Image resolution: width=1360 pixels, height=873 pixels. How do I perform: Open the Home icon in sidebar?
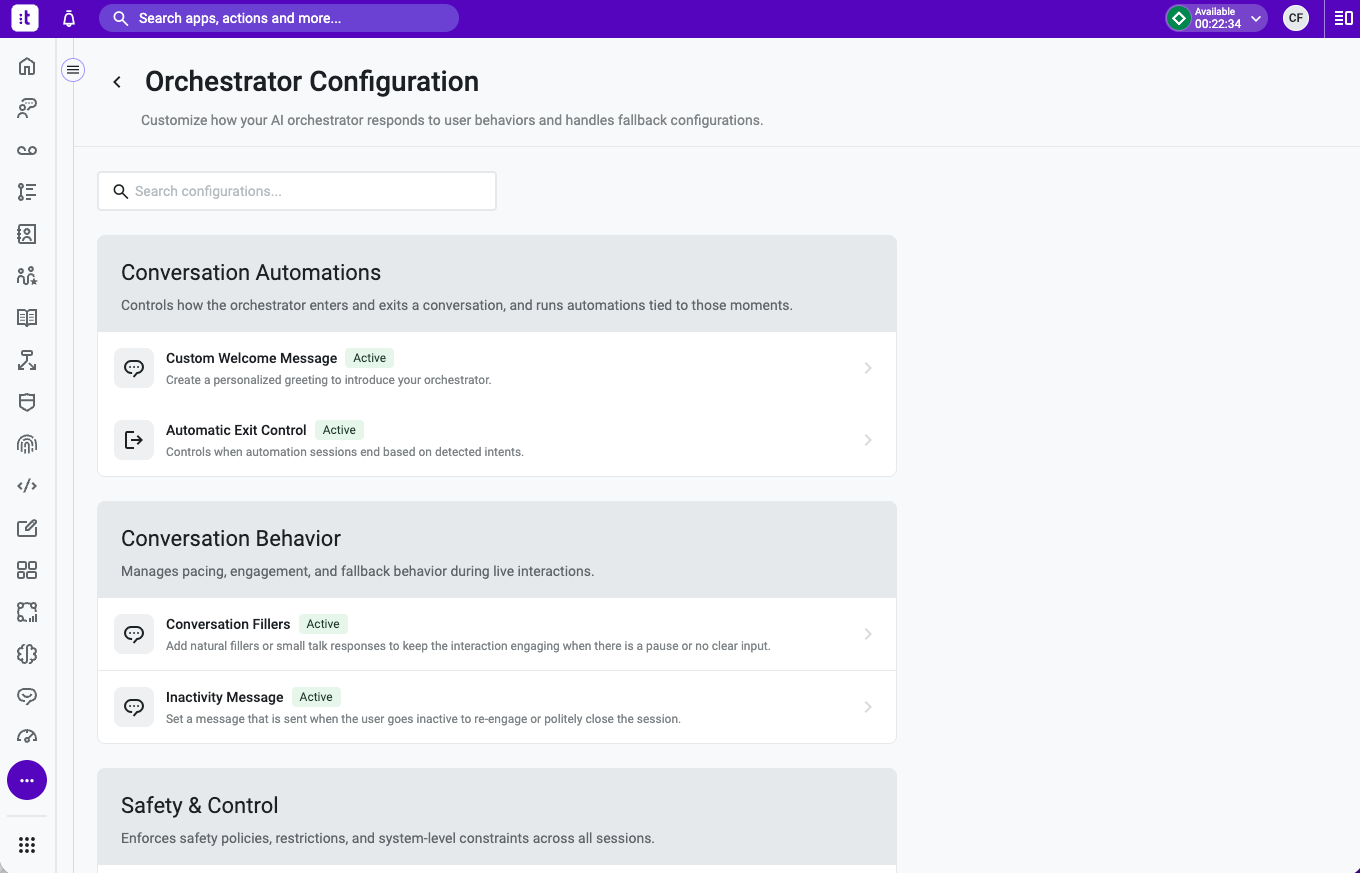27,67
